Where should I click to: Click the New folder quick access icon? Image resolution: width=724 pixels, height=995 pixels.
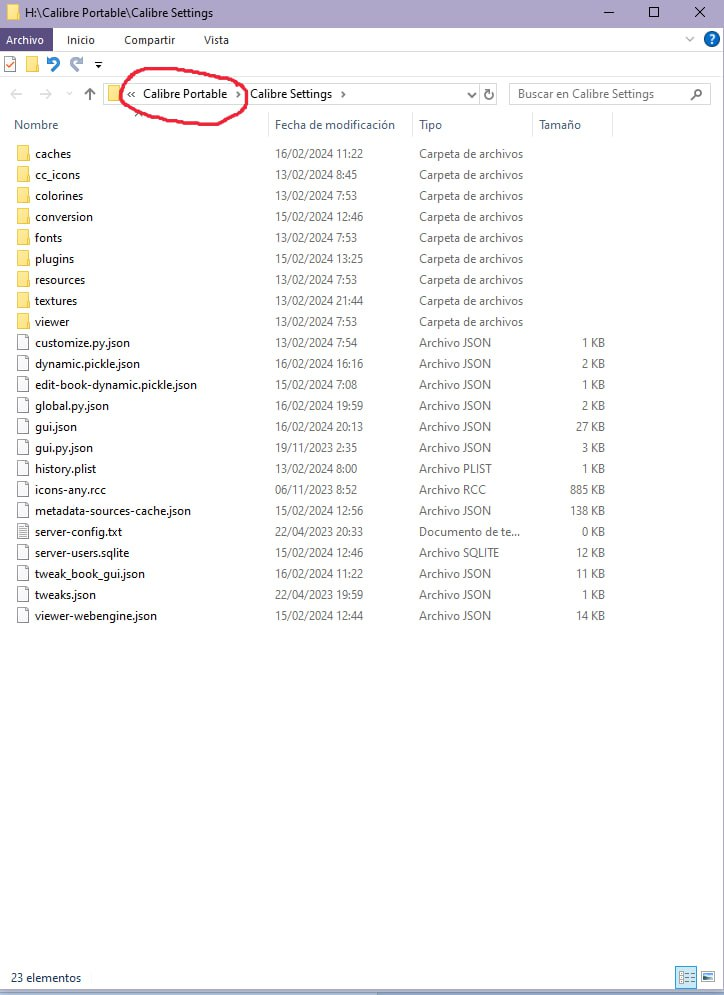32,64
